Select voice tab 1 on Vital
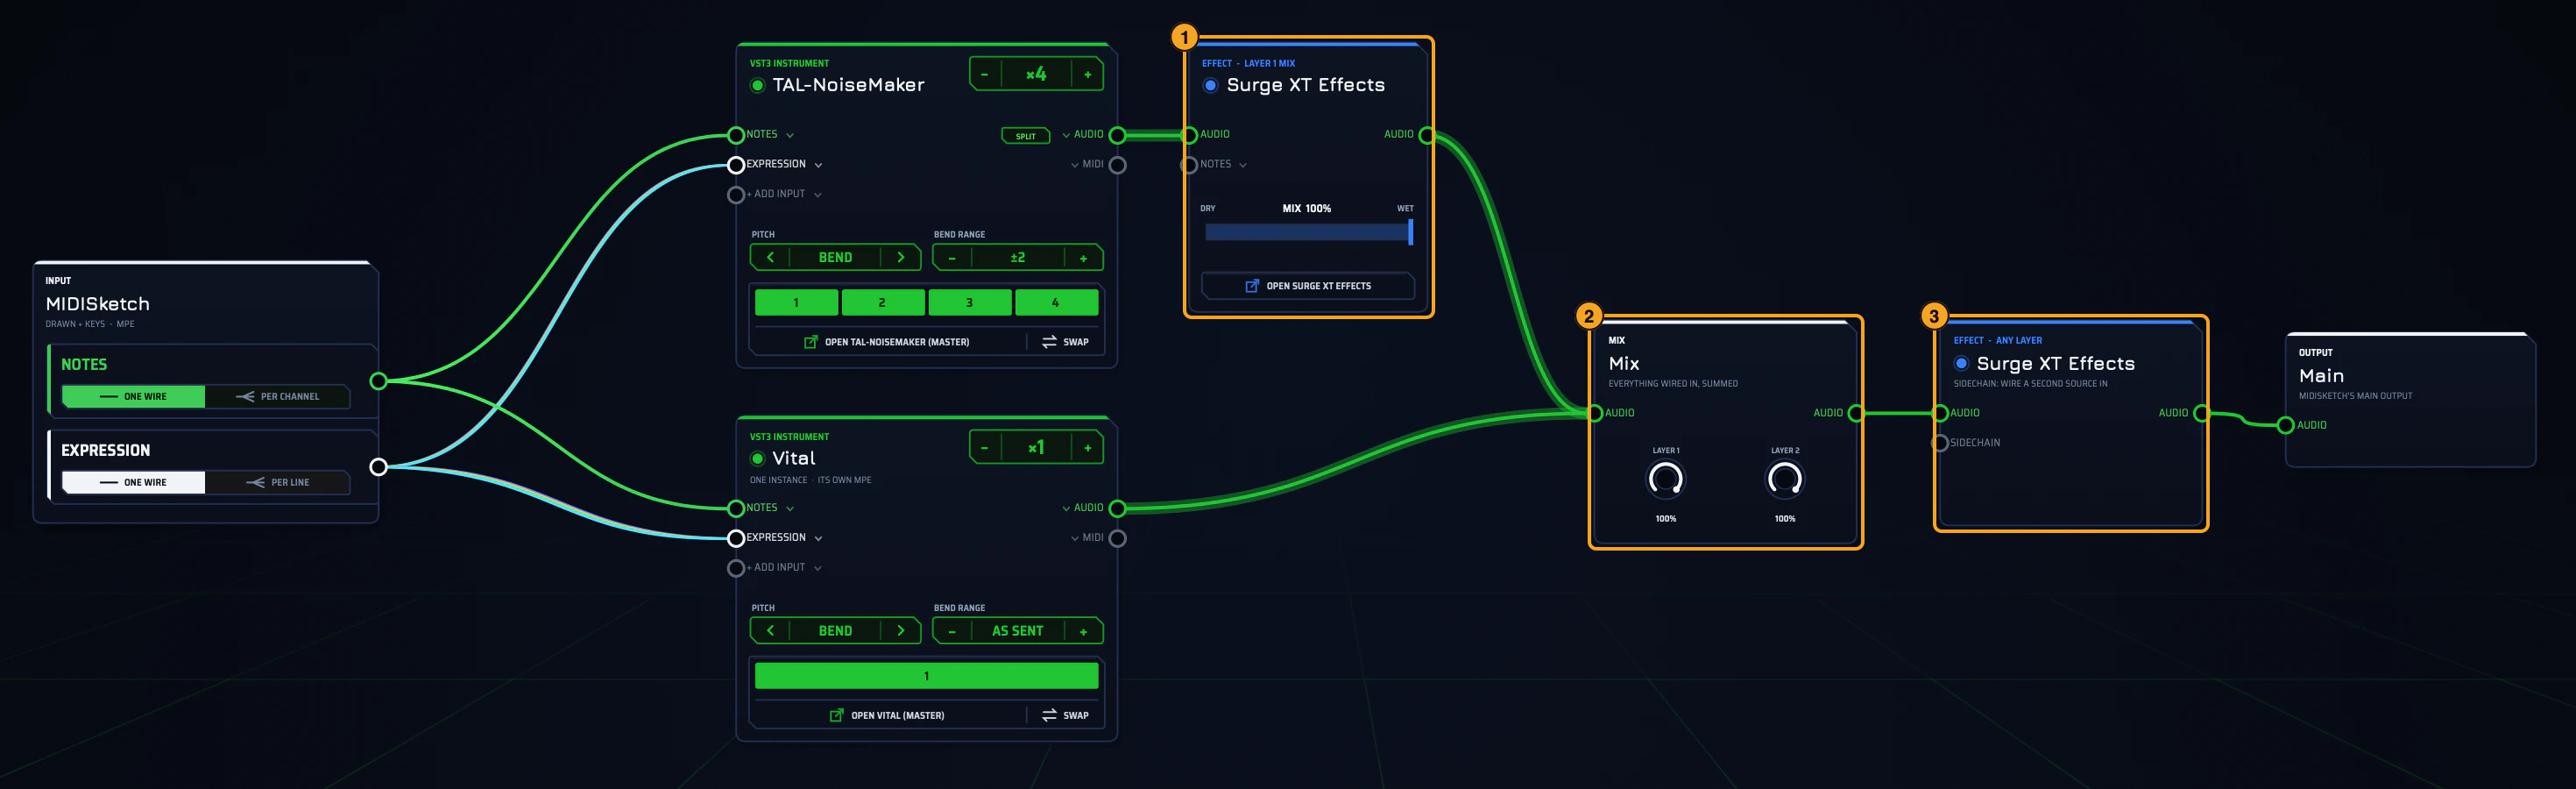 [926, 676]
